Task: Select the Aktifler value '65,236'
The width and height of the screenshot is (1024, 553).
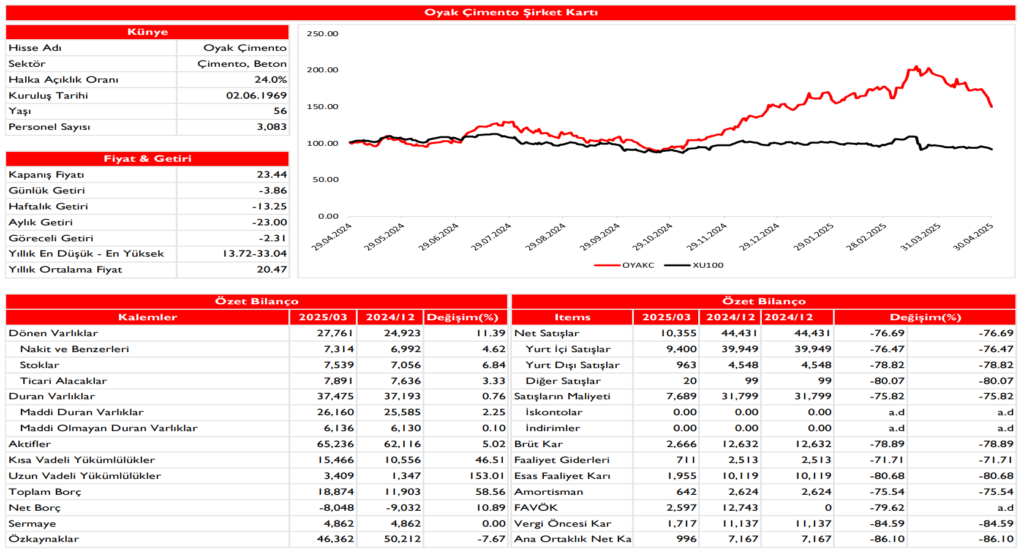Action: 336,444
